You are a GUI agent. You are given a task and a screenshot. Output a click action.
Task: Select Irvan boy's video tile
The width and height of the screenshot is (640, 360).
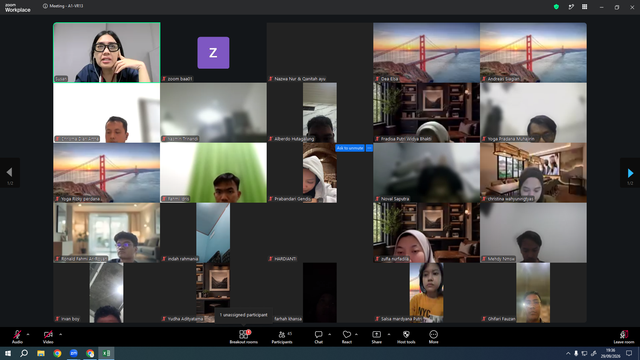pyautogui.click(x=107, y=293)
